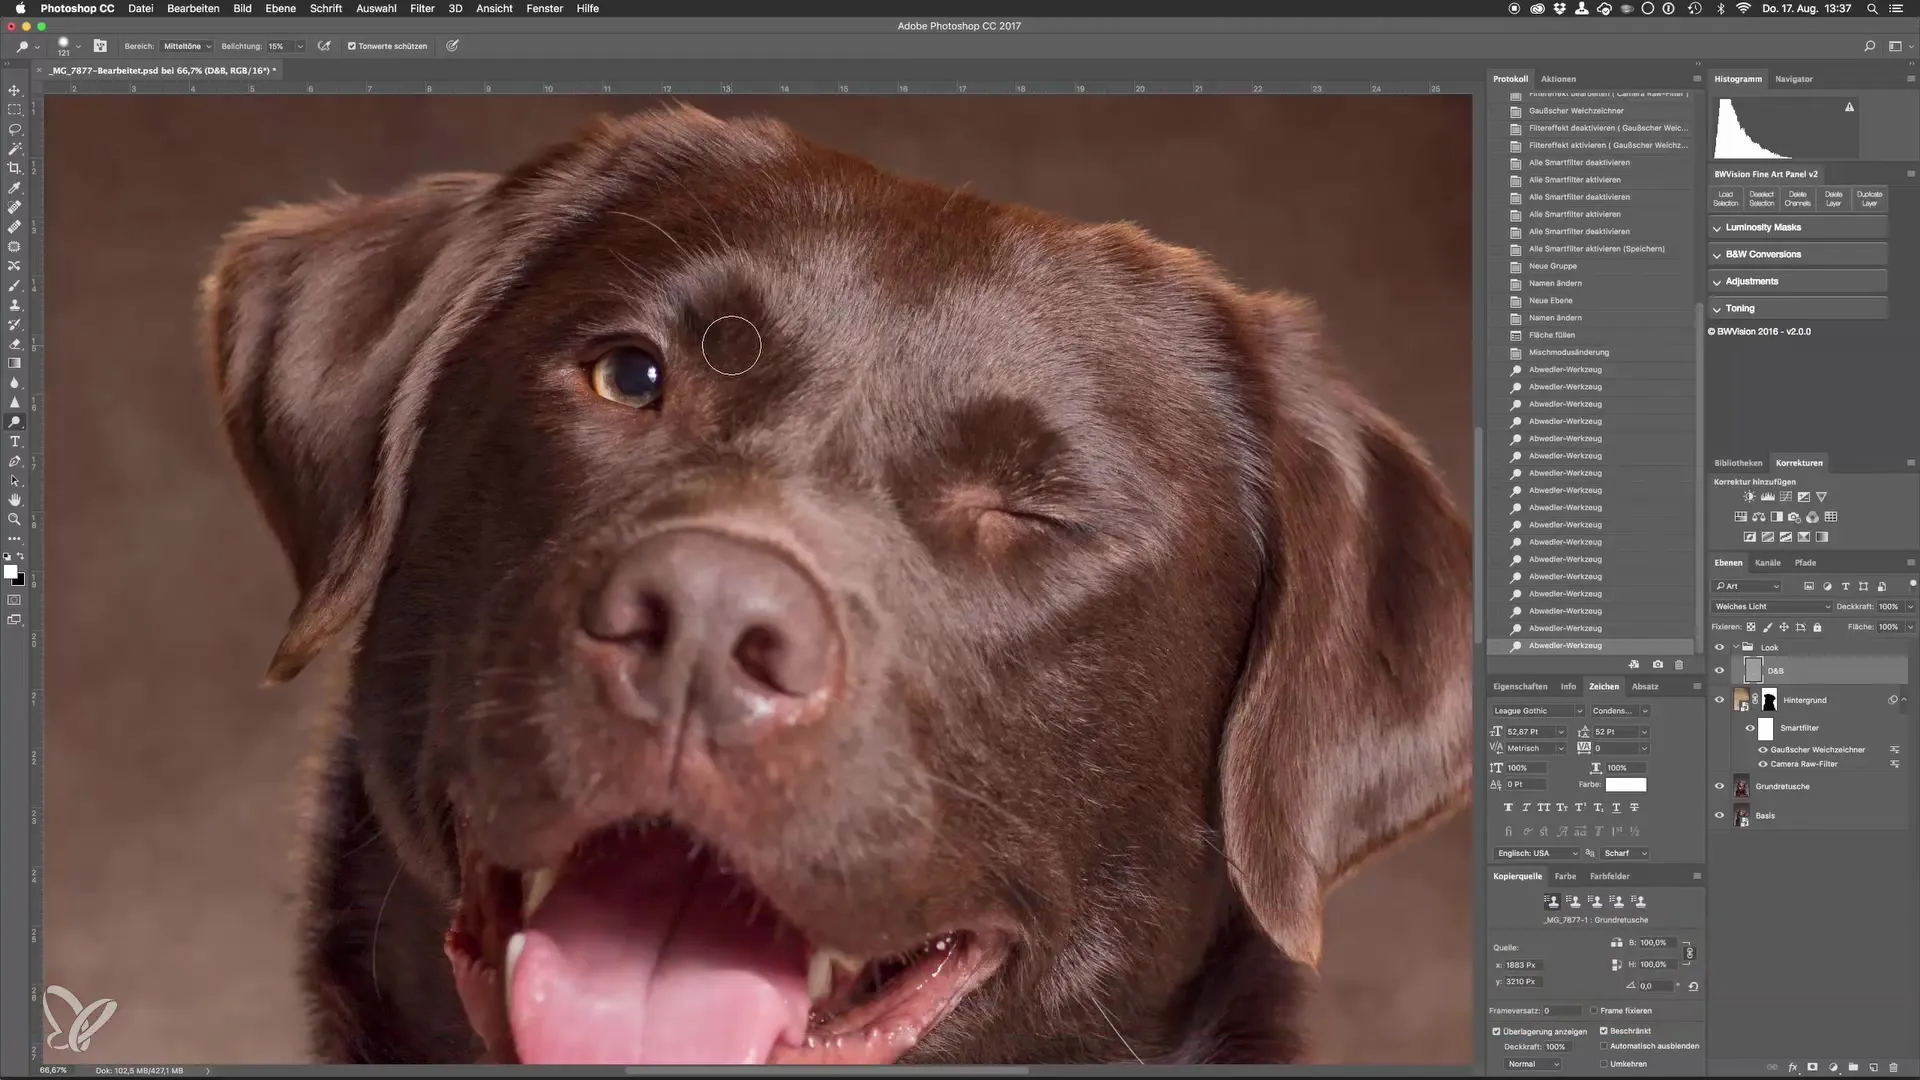The image size is (1920, 1080).
Task: Select the Gradient tool
Action: click(x=14, y=363)
